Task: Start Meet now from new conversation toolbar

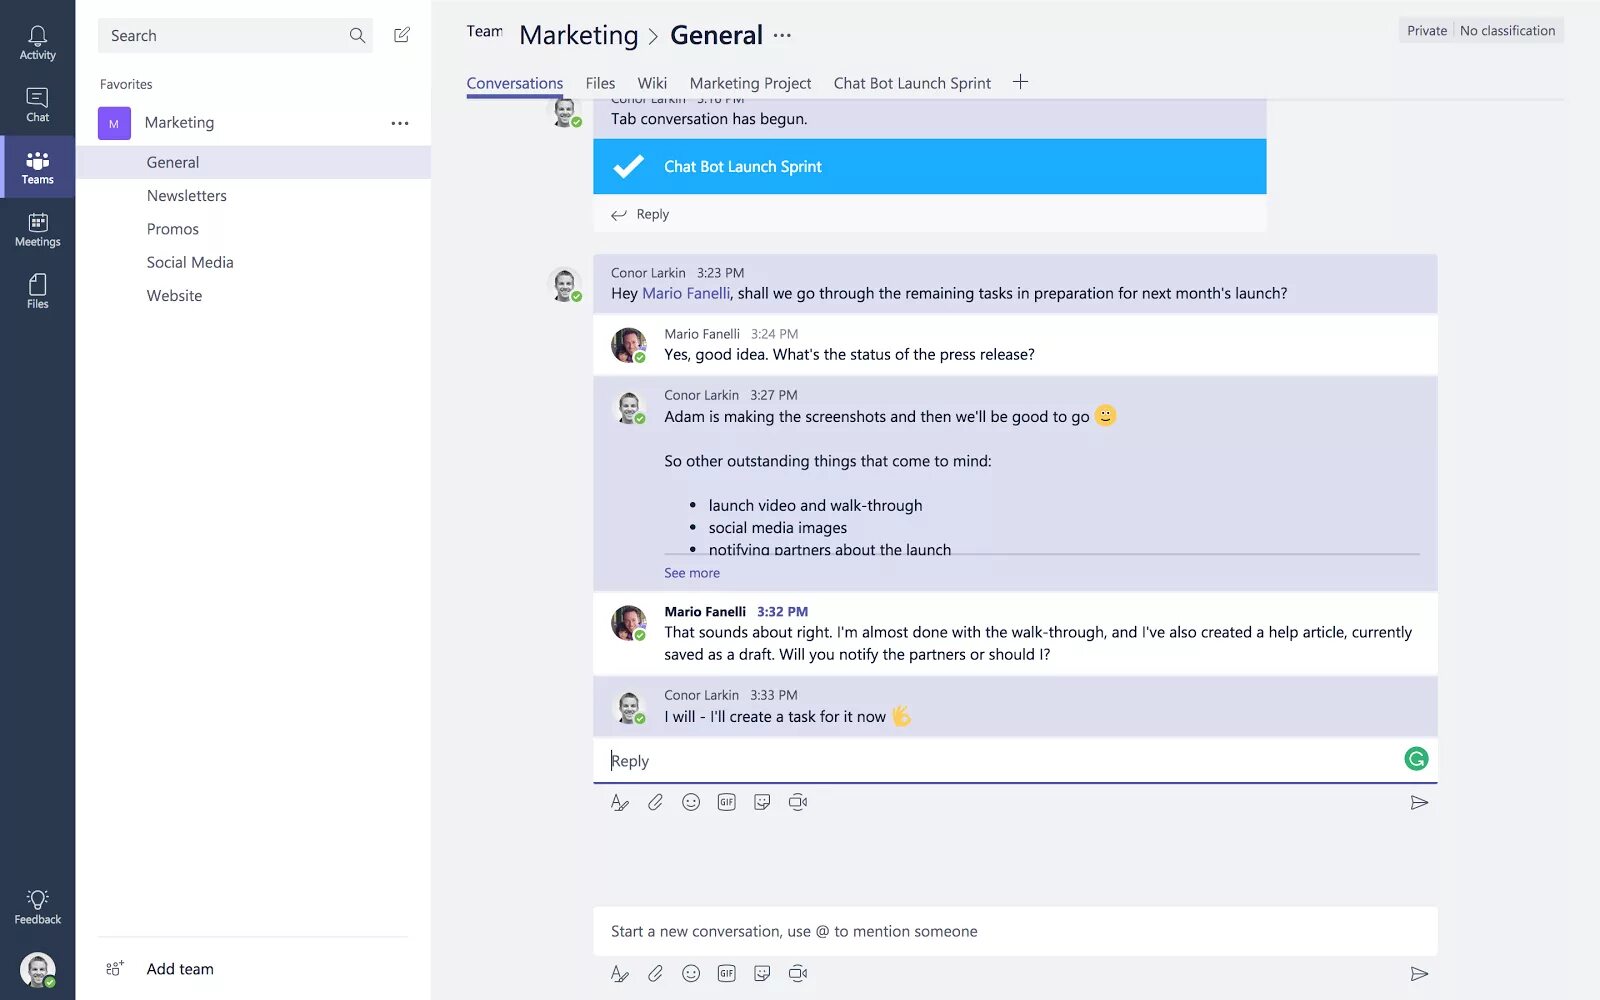Action: click(798, 973)
